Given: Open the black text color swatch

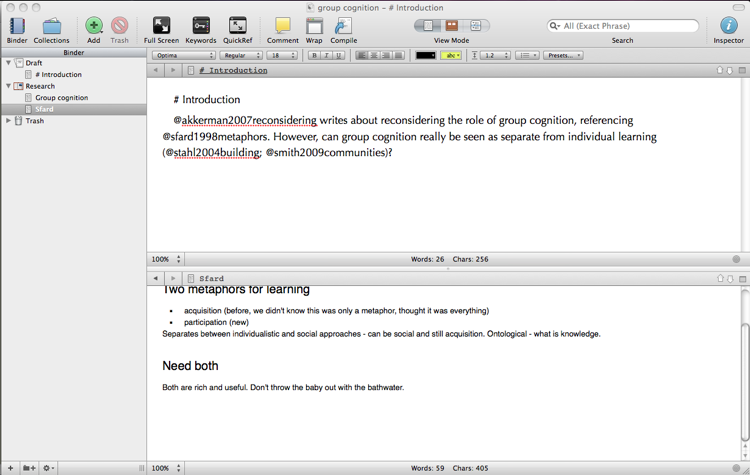Looking at the screenshot, I should point(425,55).
